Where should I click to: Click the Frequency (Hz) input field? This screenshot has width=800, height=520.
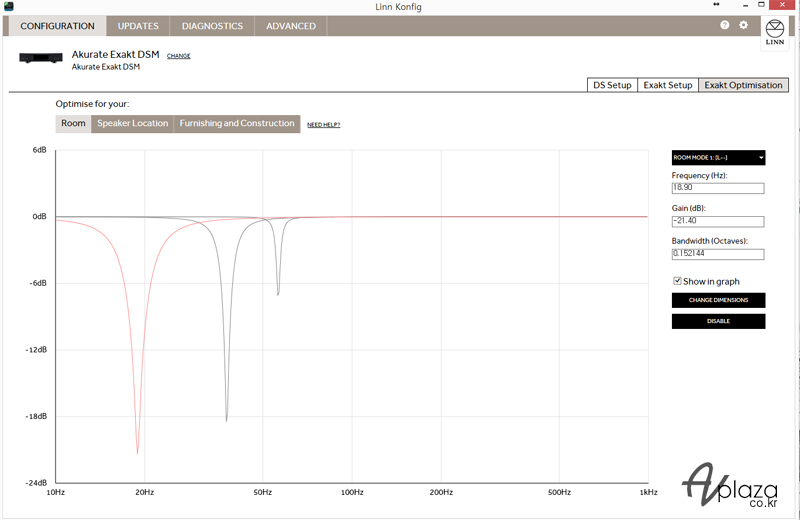[718, 188]
